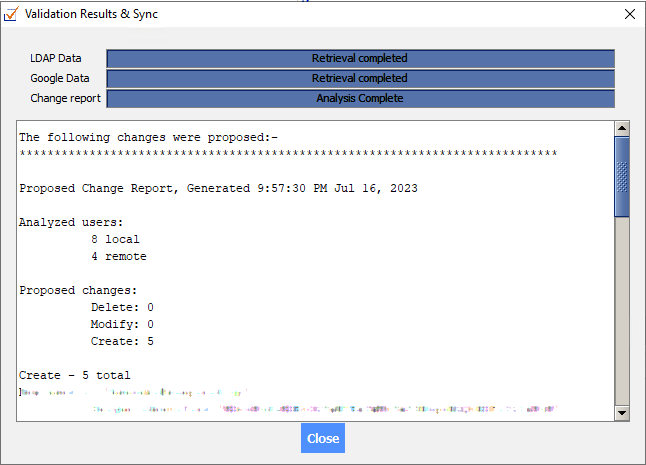Click the Change report Analysis Complete bar

tap(360, 98)
